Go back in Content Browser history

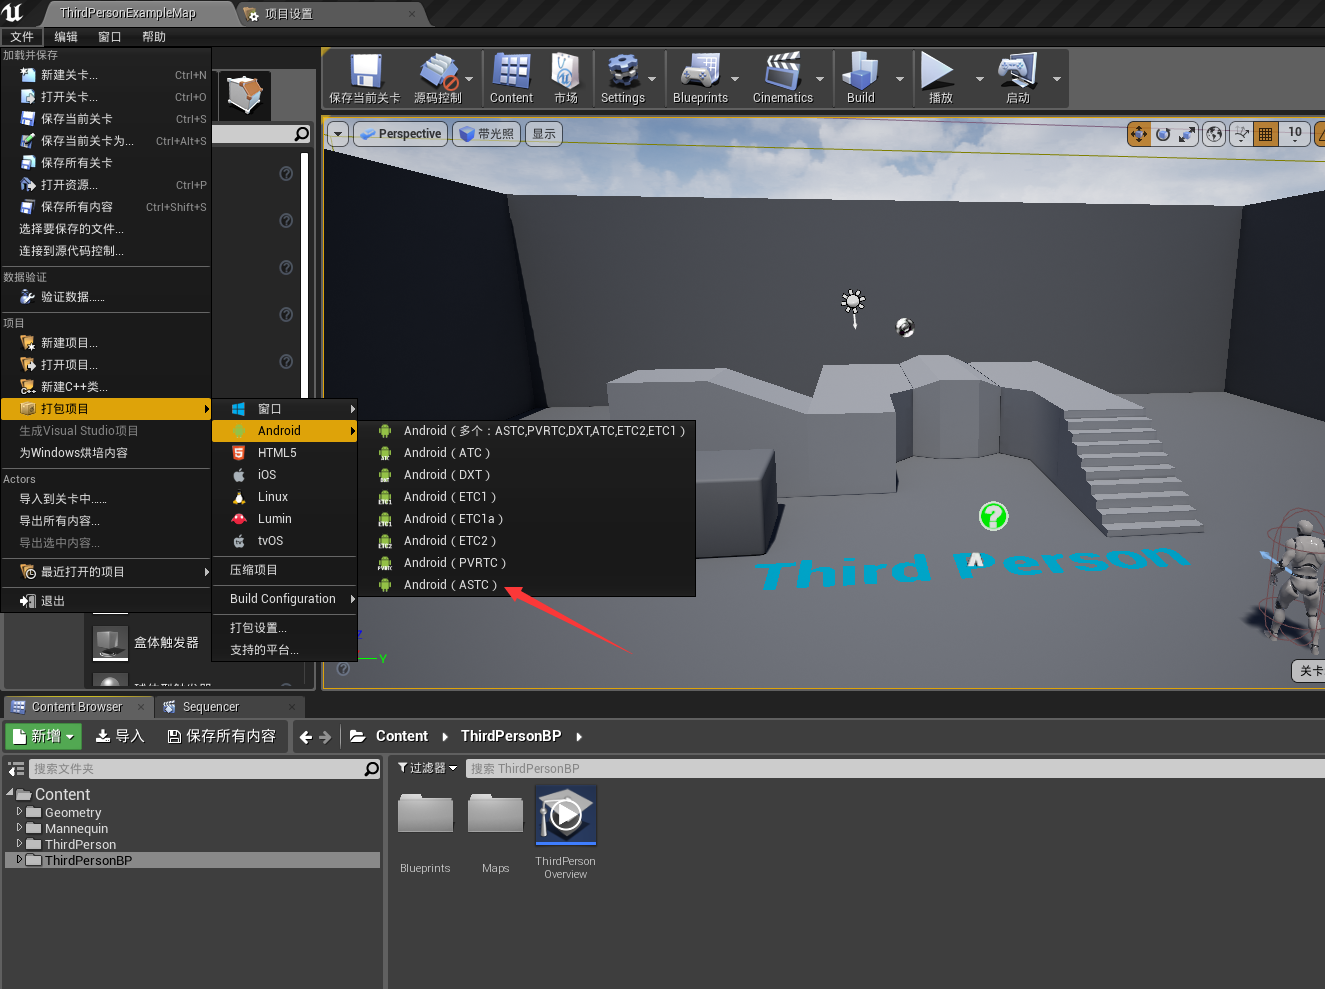coord(306,737)
